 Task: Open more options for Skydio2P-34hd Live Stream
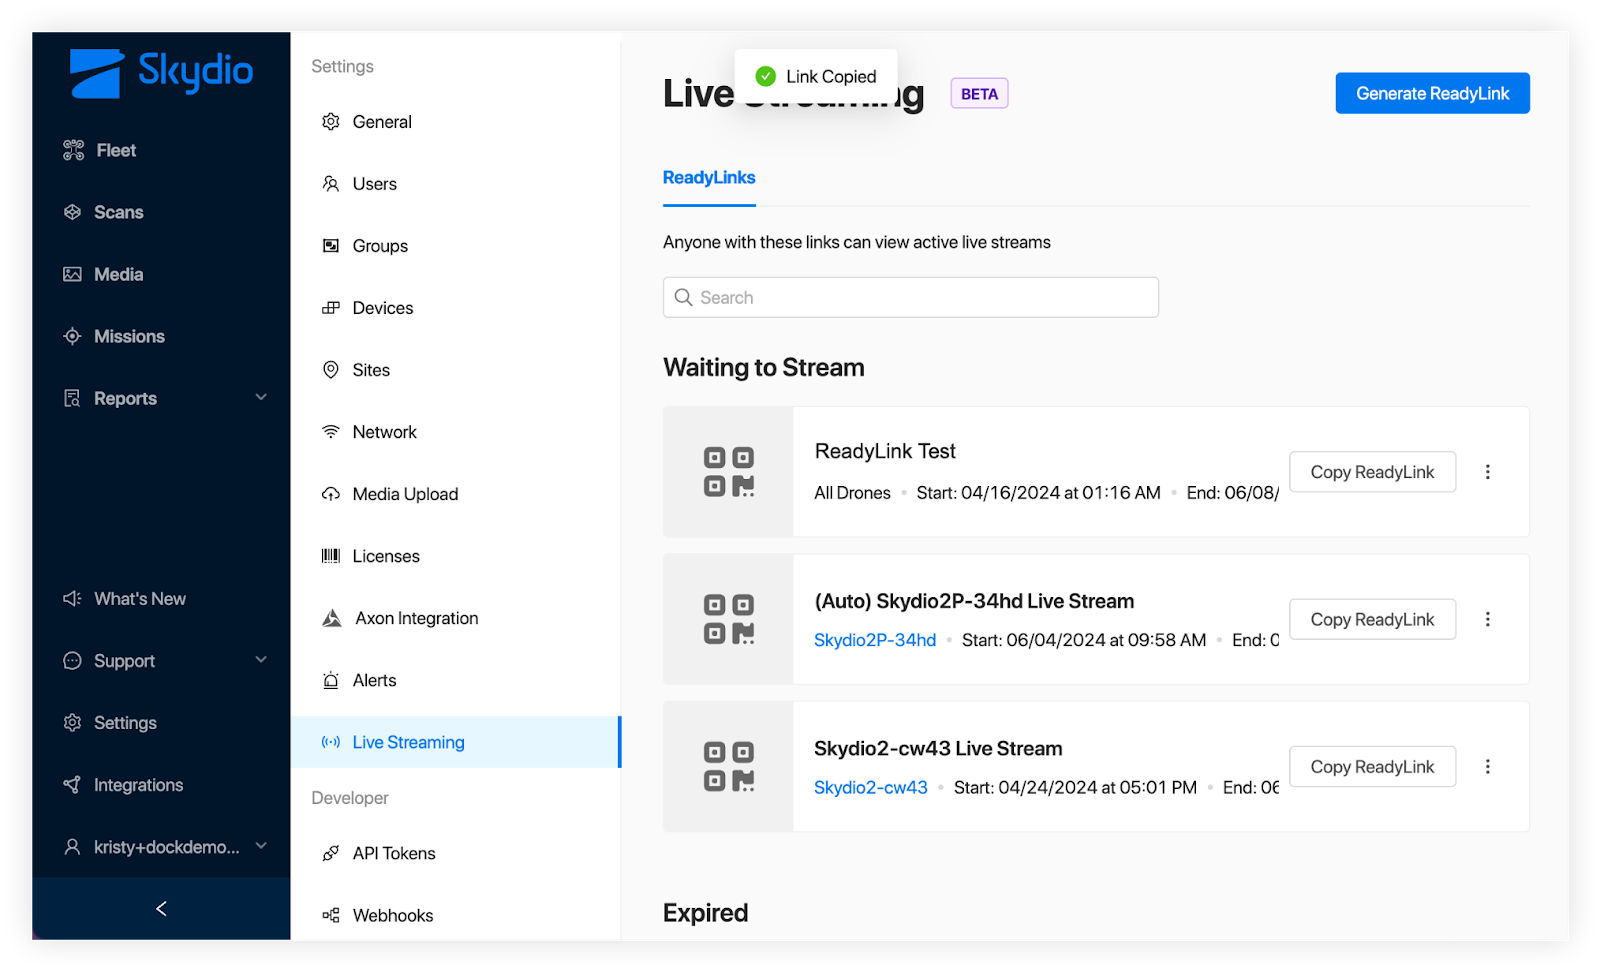click(x=1487, y=619)
